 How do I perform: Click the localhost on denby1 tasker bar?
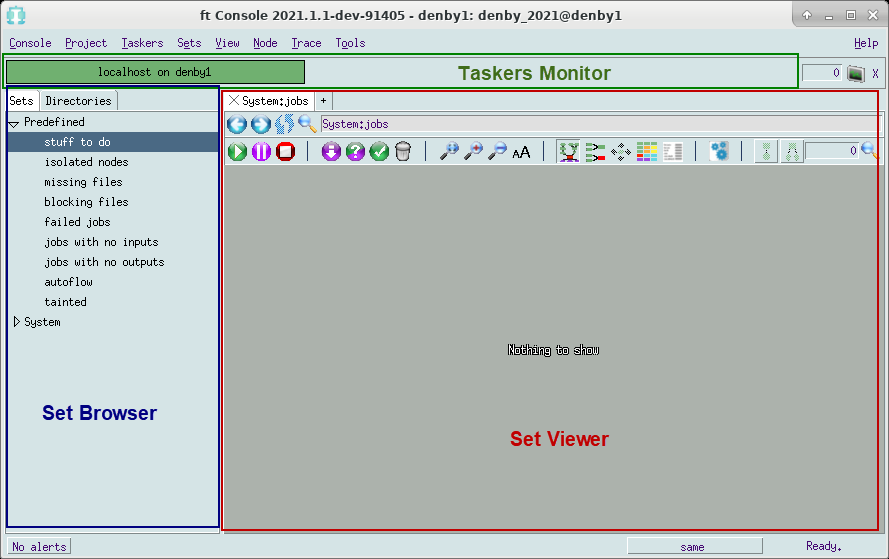click(x=155, y=72)
